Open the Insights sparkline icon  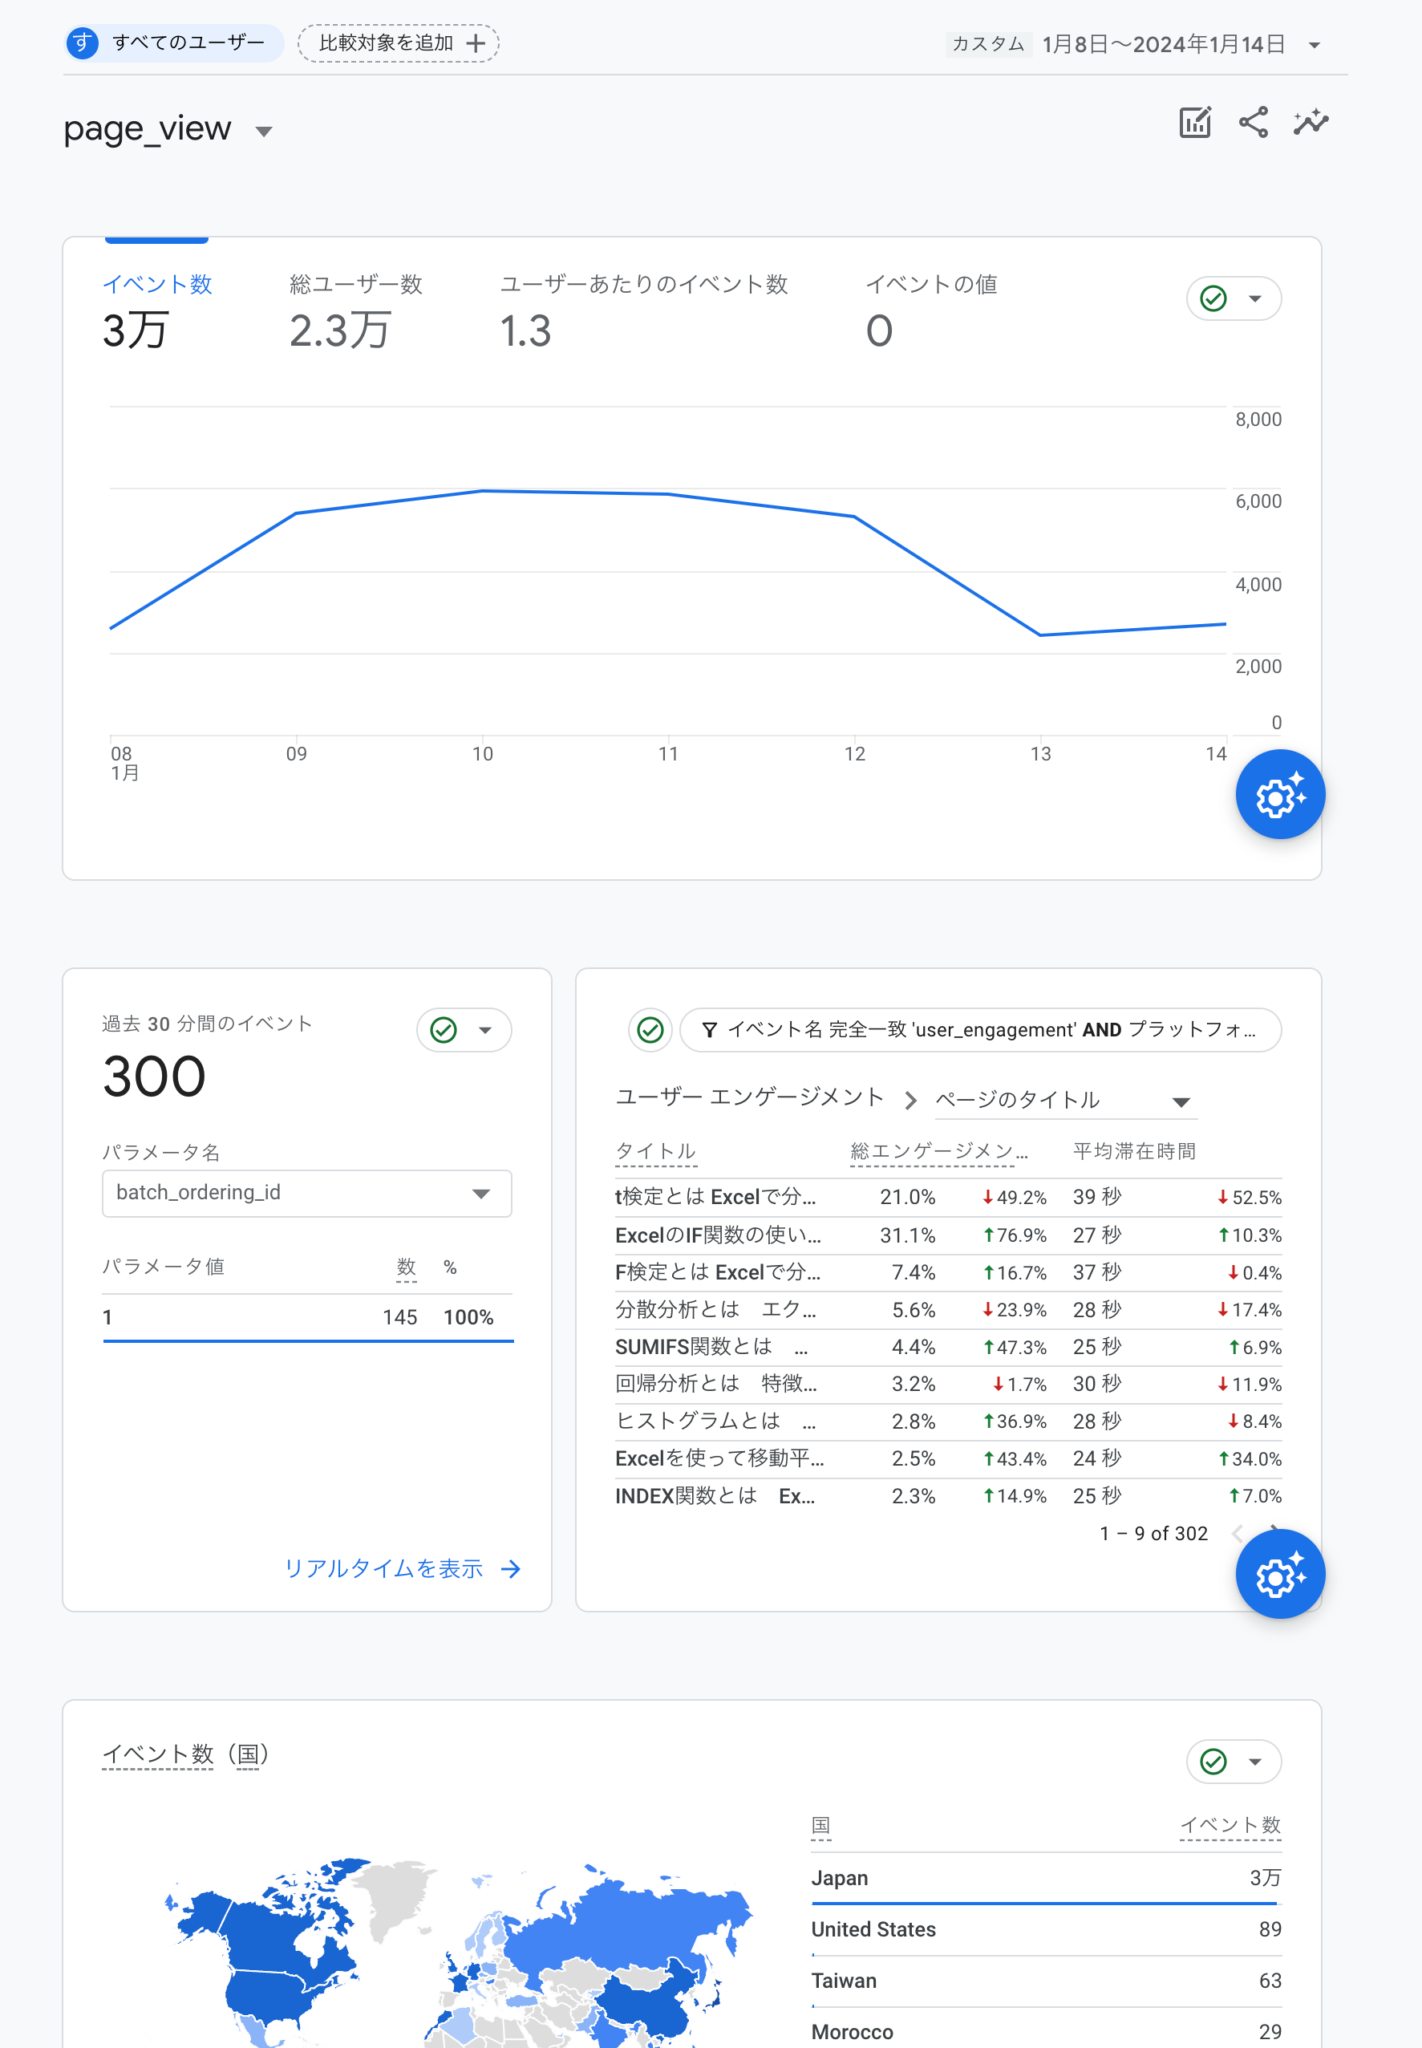pos(1310,123)
